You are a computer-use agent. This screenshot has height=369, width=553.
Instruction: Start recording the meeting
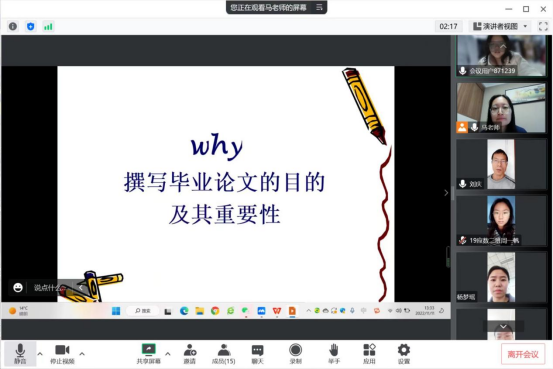pos(296,354)
